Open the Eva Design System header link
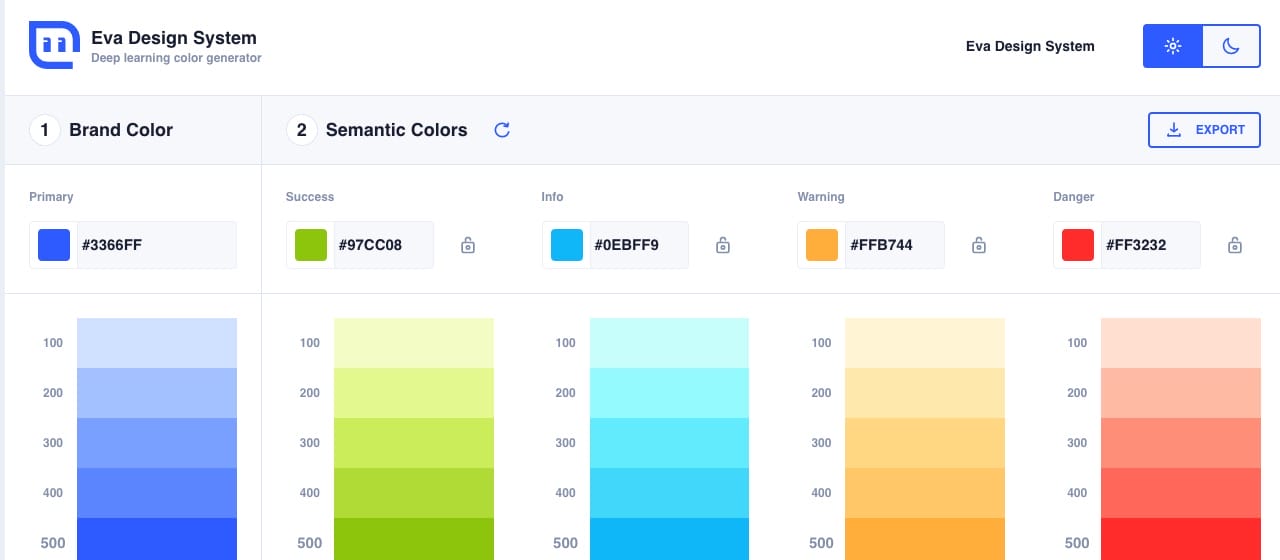This screenshot has height=560, width=1280. (1029, 46)
